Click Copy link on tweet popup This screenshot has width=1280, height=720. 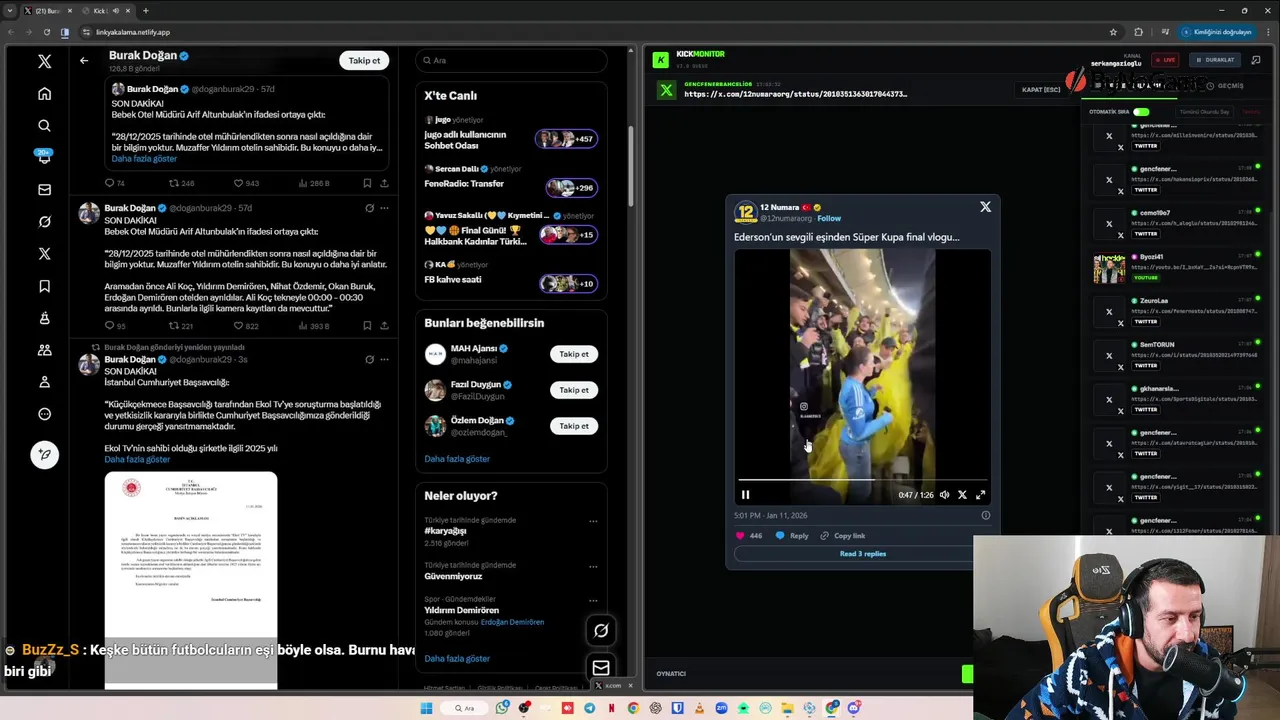842,536
